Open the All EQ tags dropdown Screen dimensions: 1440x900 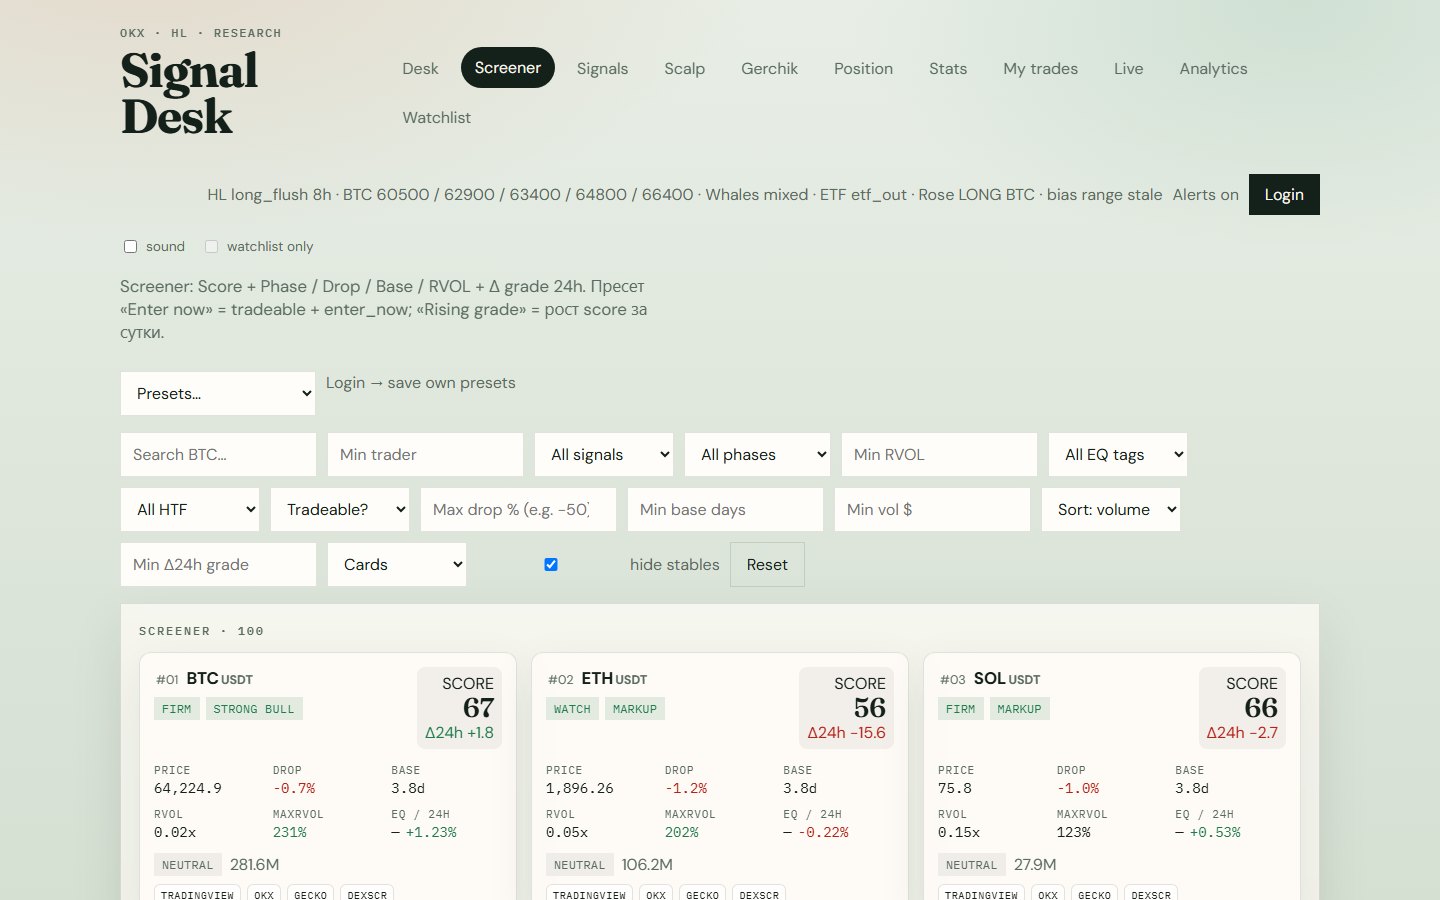(x=1118, y=455)
